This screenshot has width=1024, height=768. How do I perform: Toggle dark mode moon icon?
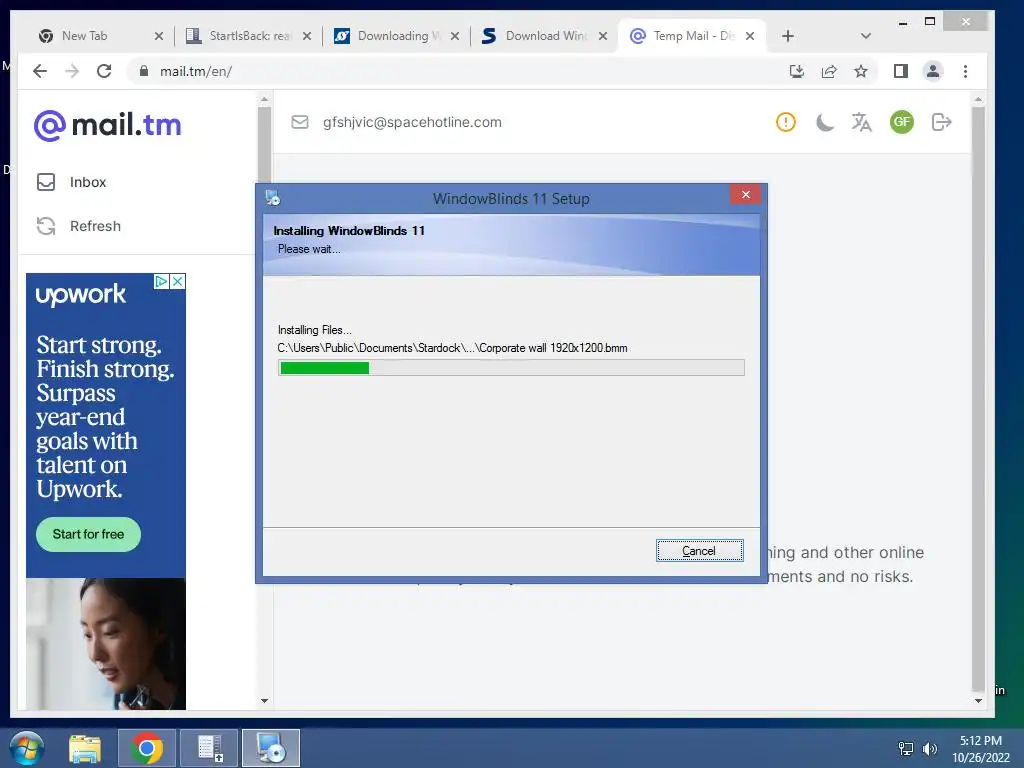tap(825, 122)
